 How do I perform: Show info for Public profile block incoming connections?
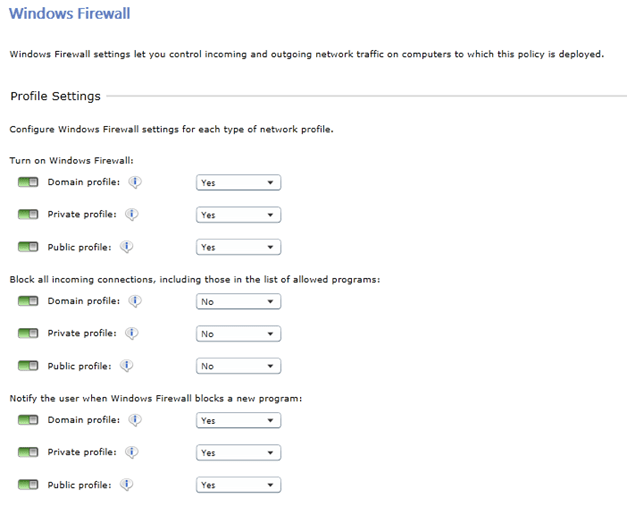[x=127, y=365]
